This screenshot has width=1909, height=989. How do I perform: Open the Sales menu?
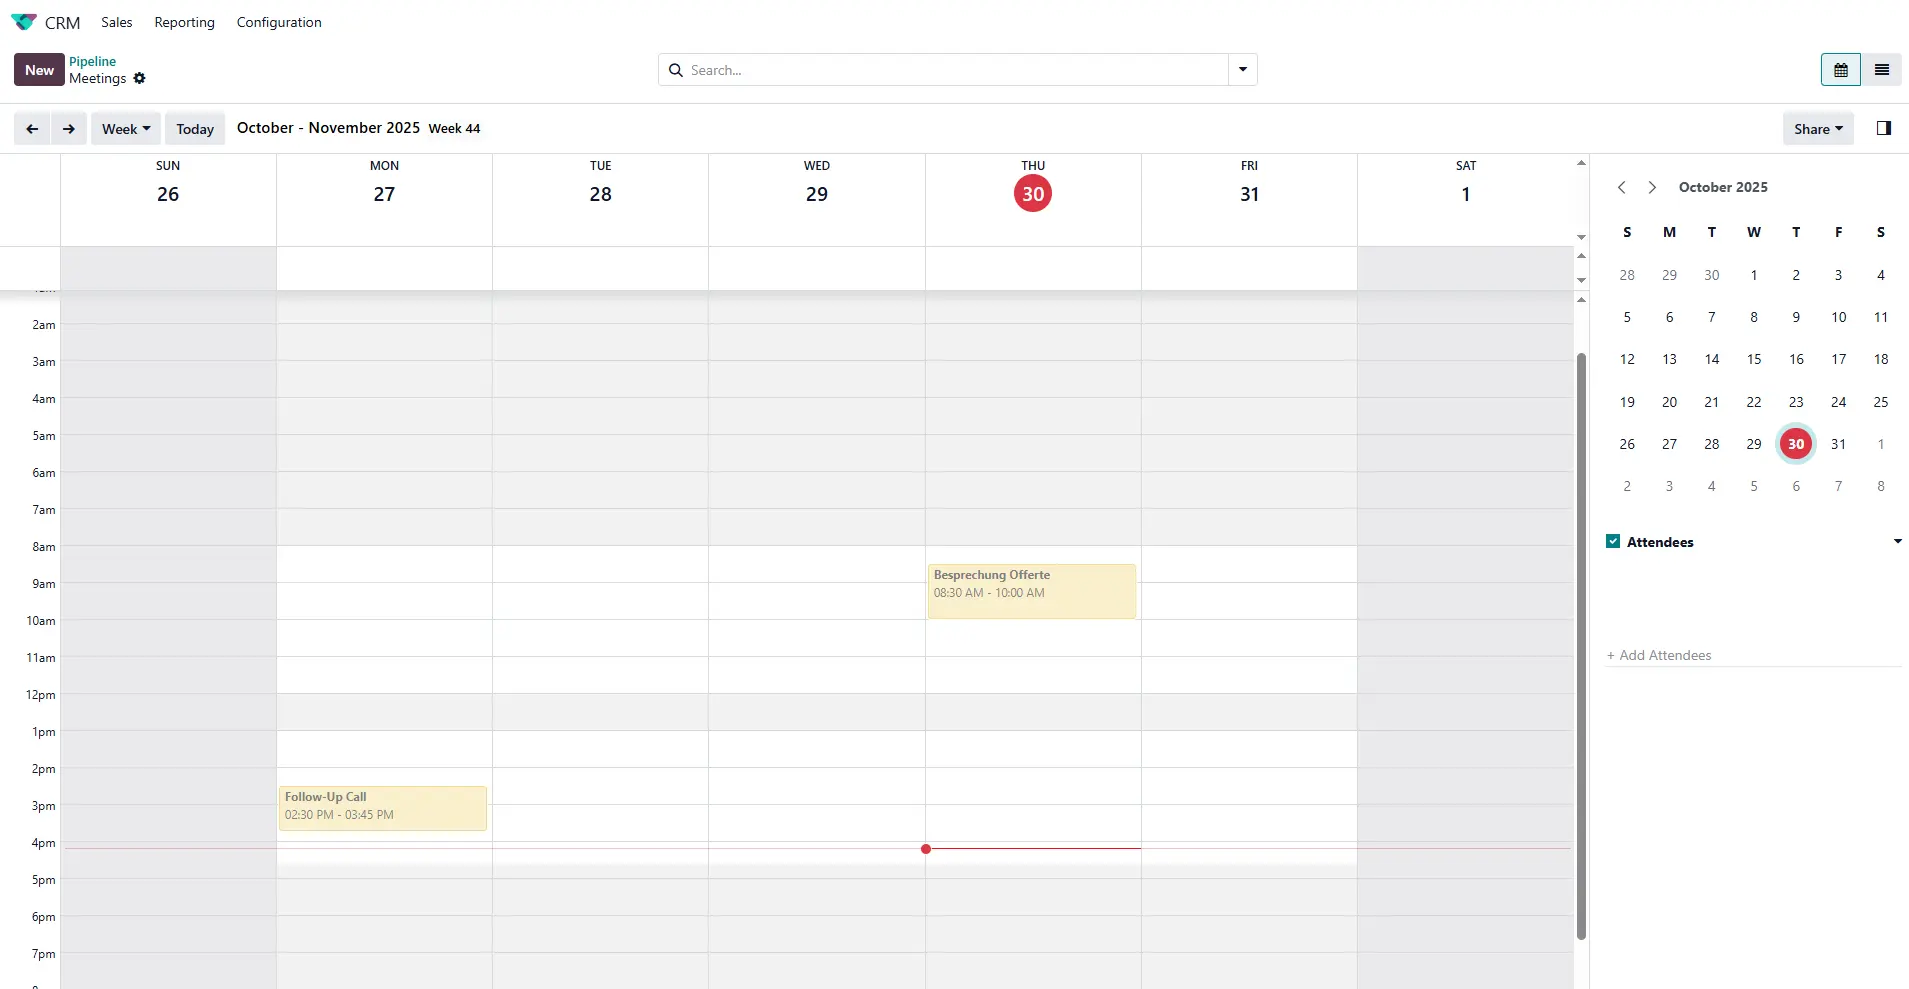click(x=116, y=22)
